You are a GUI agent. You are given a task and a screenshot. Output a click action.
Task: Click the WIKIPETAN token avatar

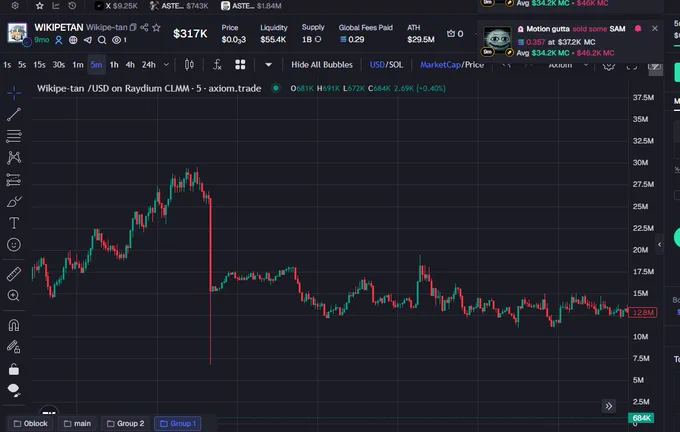tap(17, 33)
